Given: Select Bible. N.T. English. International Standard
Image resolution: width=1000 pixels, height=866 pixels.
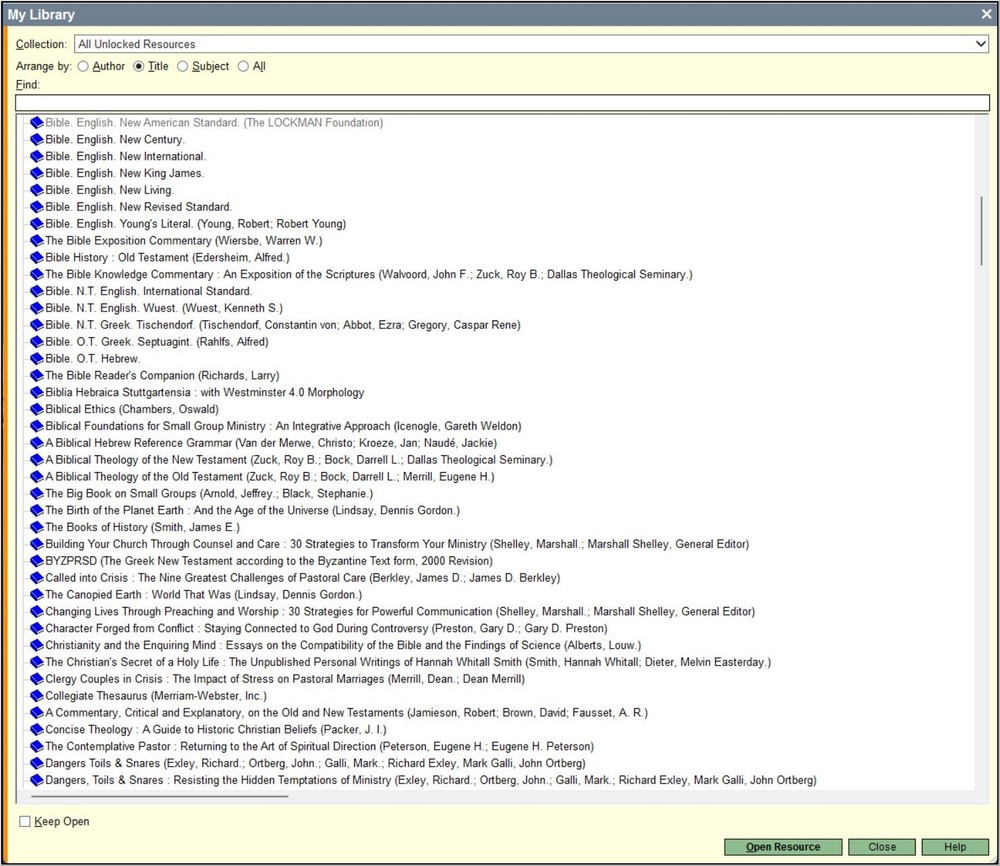Looking at the screenshot, I should (x=149, y=291).
